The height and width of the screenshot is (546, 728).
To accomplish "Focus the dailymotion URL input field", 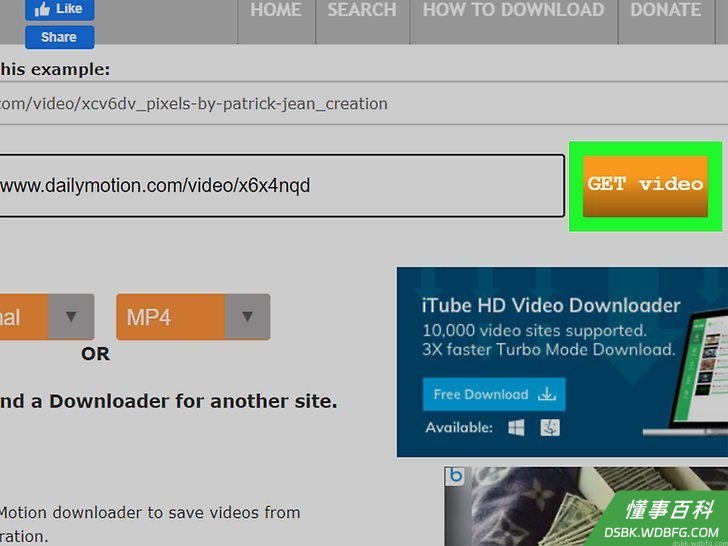I will [281, 186].
